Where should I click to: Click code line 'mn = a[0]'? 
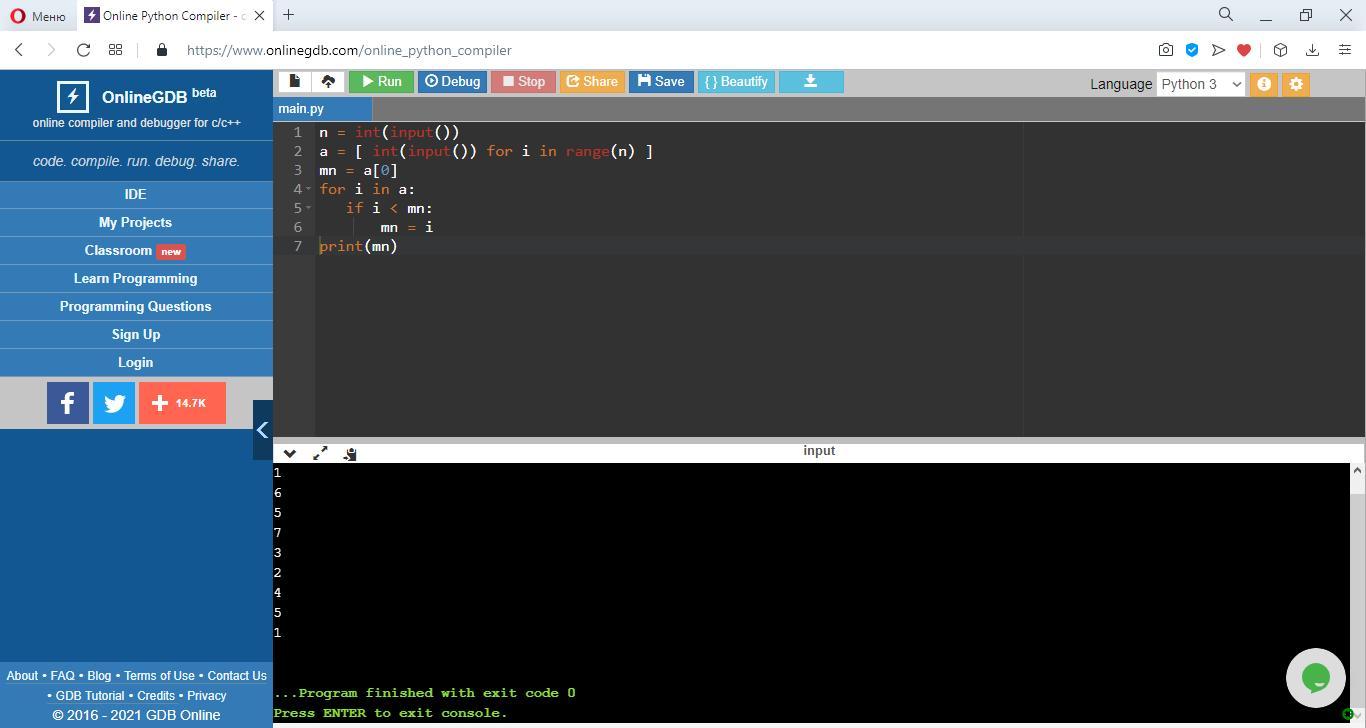tap(358, 170)
